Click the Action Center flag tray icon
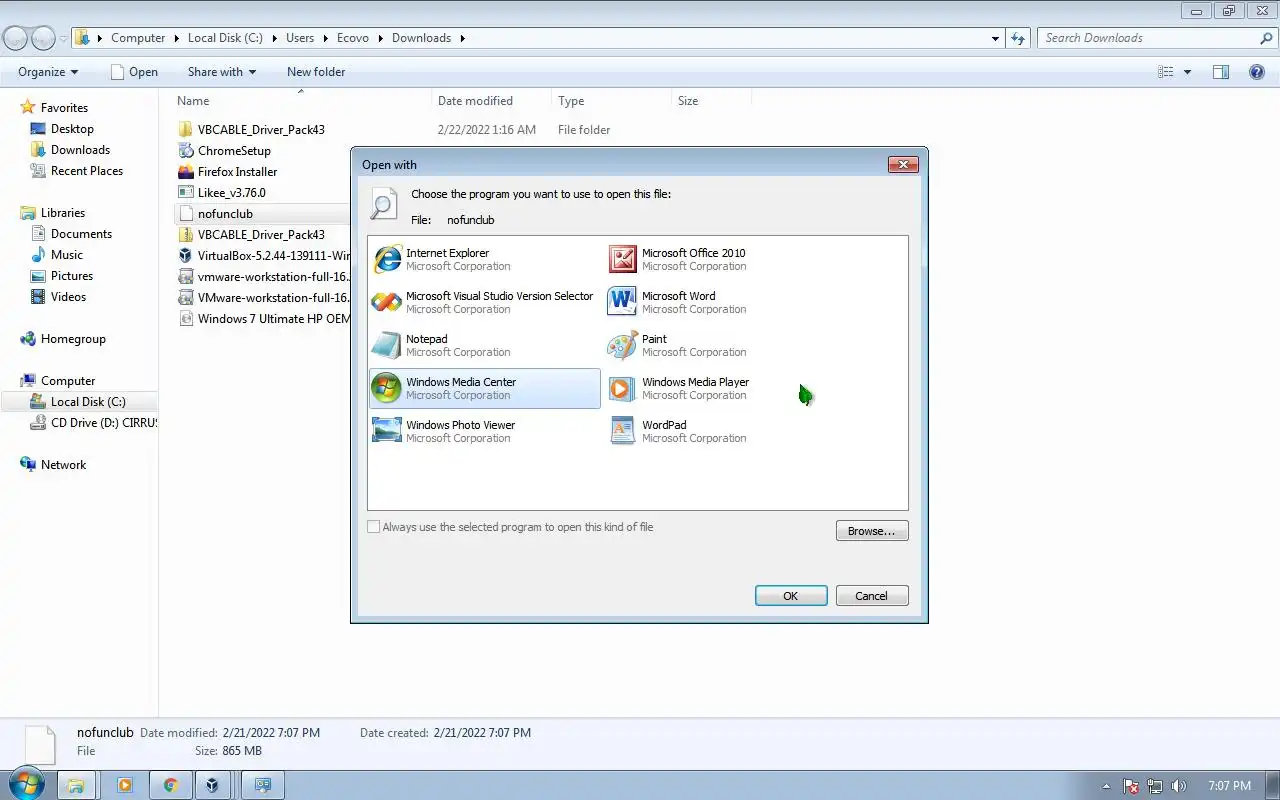The width and height of the screenshot is (1280, 800). pyautogui.click(x=1131, y=786)
